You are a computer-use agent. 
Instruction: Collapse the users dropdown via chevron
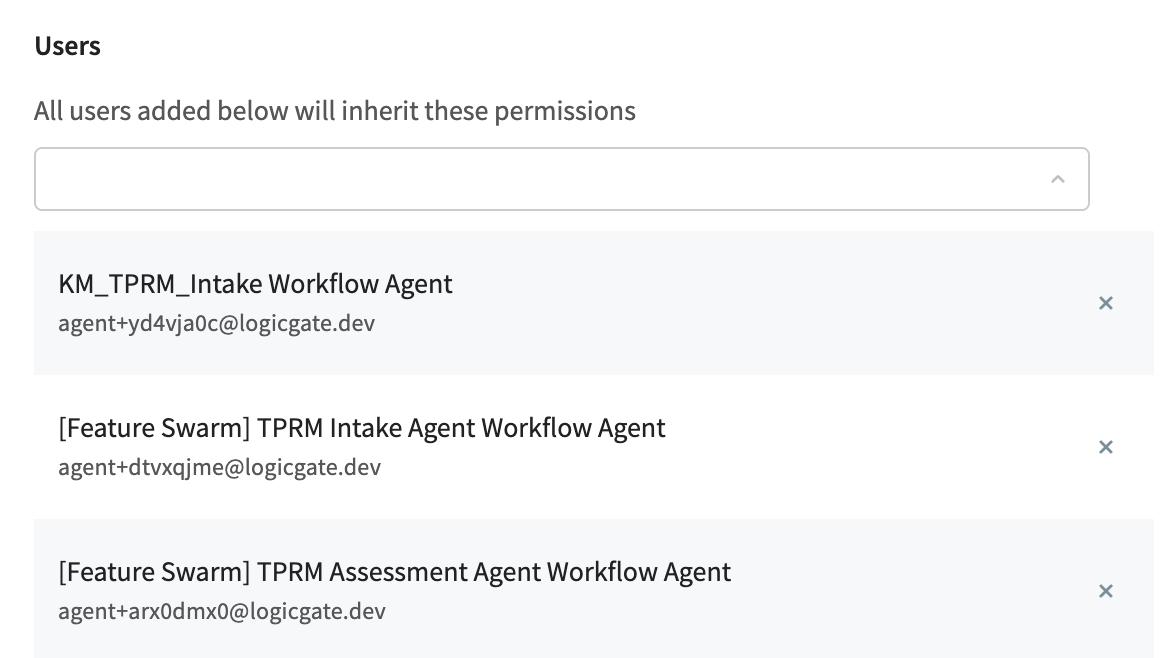pos(1057,179)
